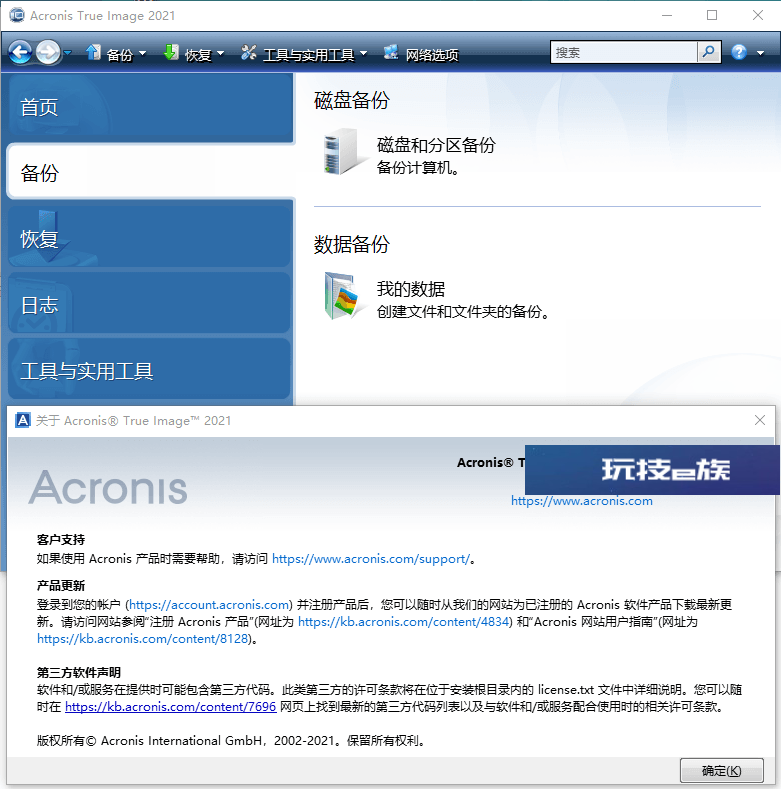Open the navigation history dropdown arrow

(x=67, y=52)
